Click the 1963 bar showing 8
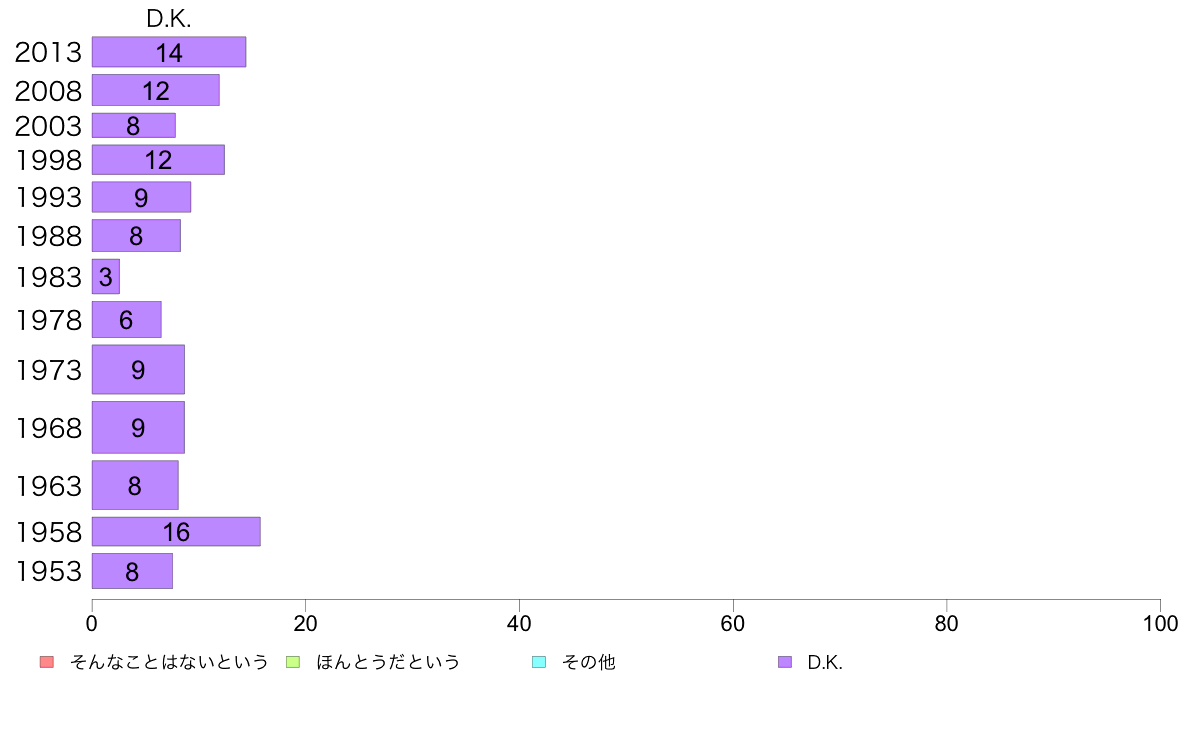 136,485
